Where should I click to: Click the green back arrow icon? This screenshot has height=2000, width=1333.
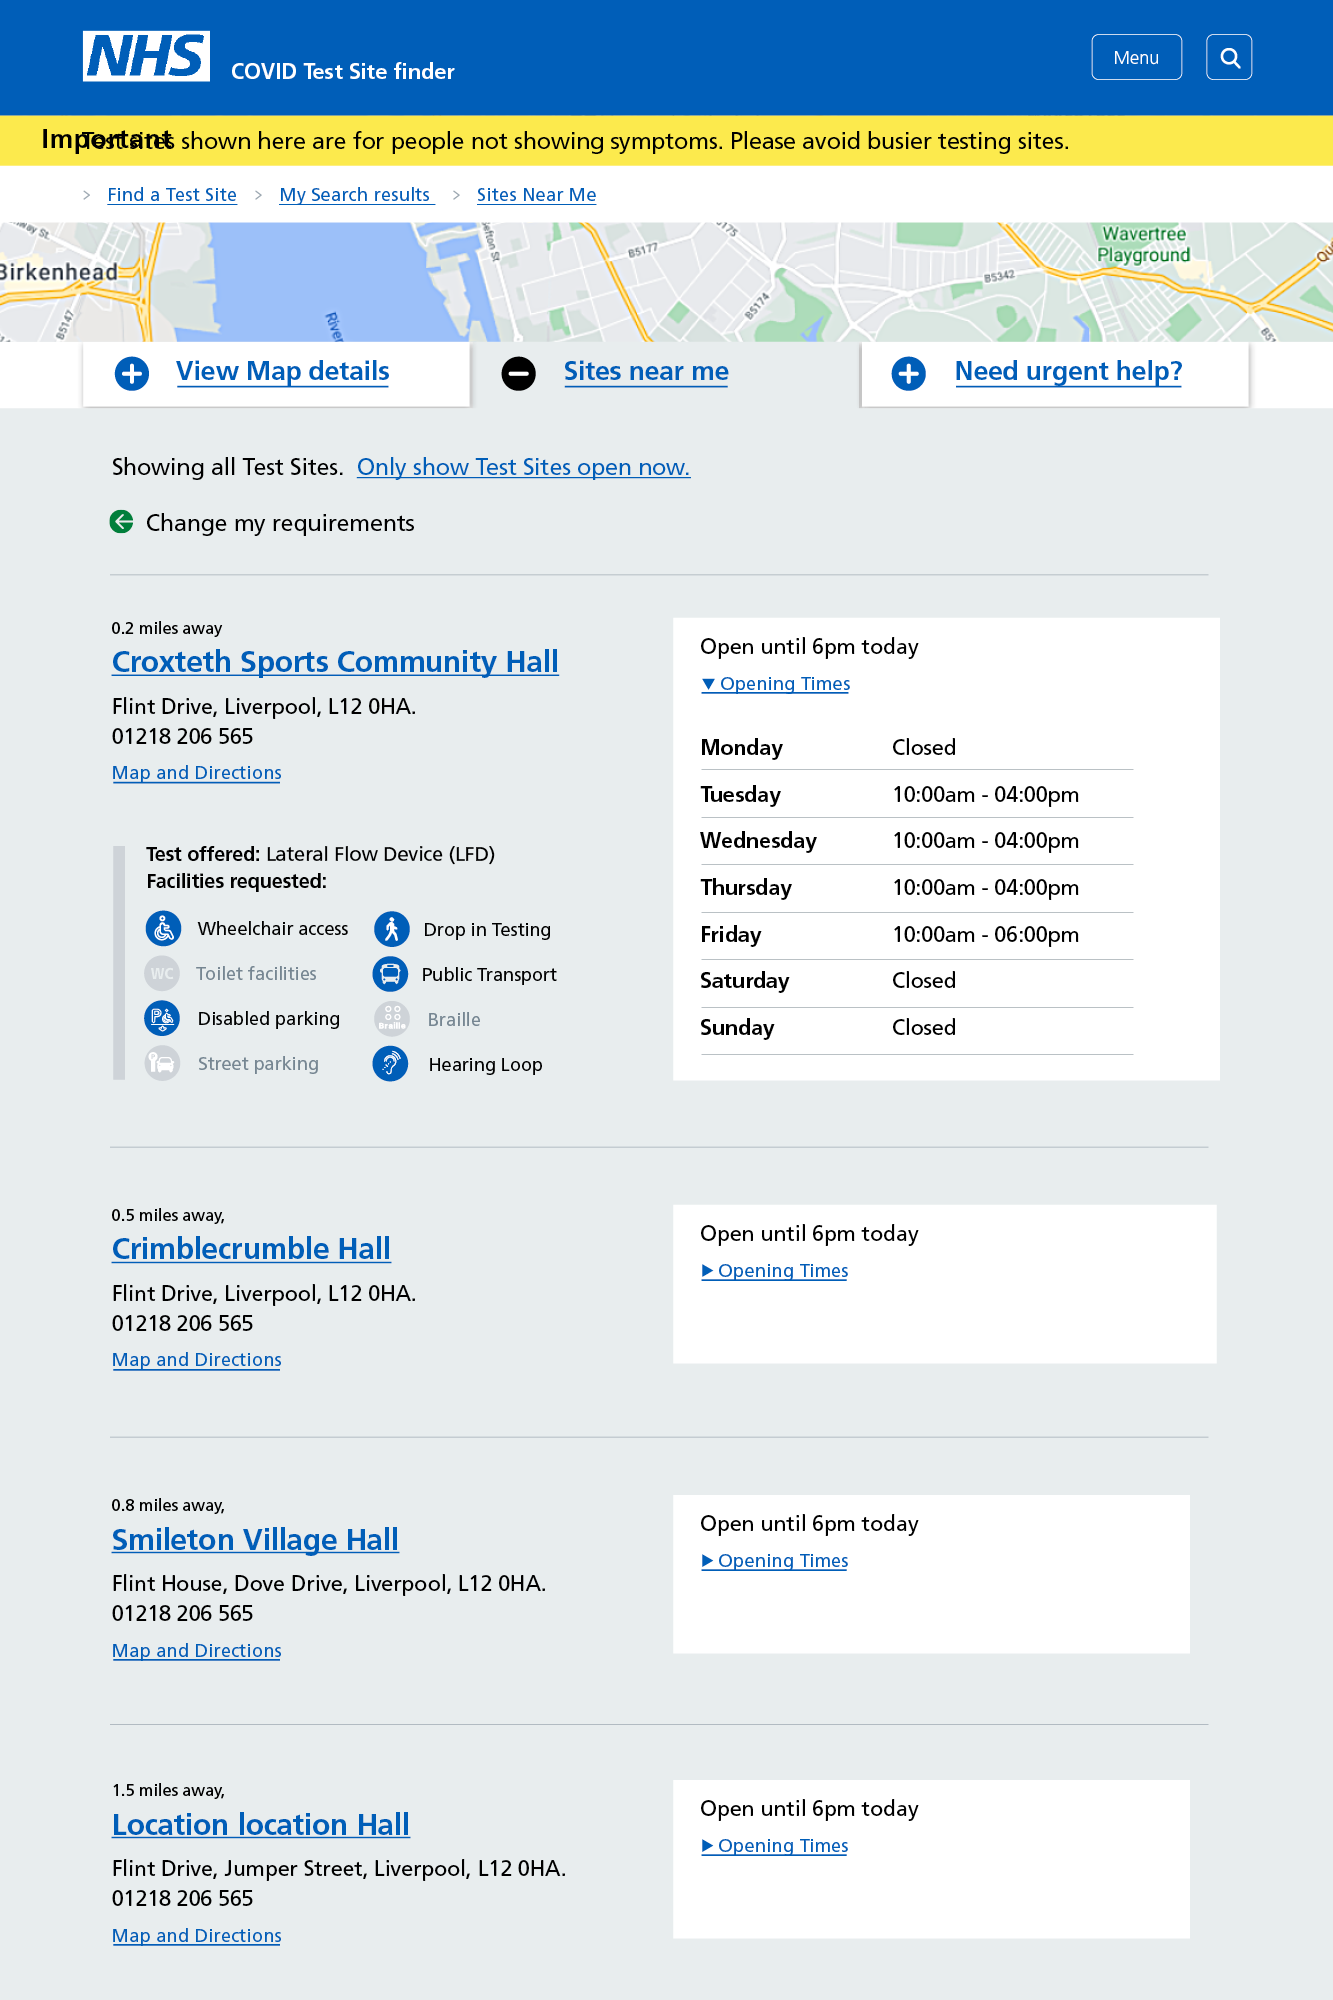(122, 522)
